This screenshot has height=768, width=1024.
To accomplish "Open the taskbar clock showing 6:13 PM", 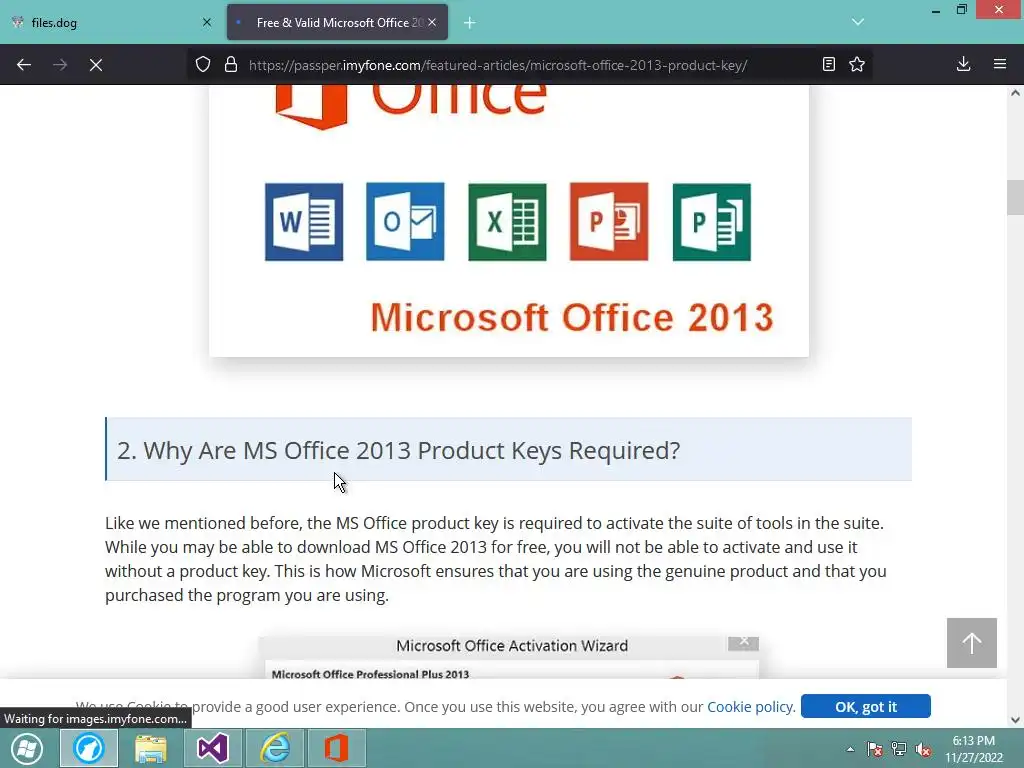I will pos(974,749).
